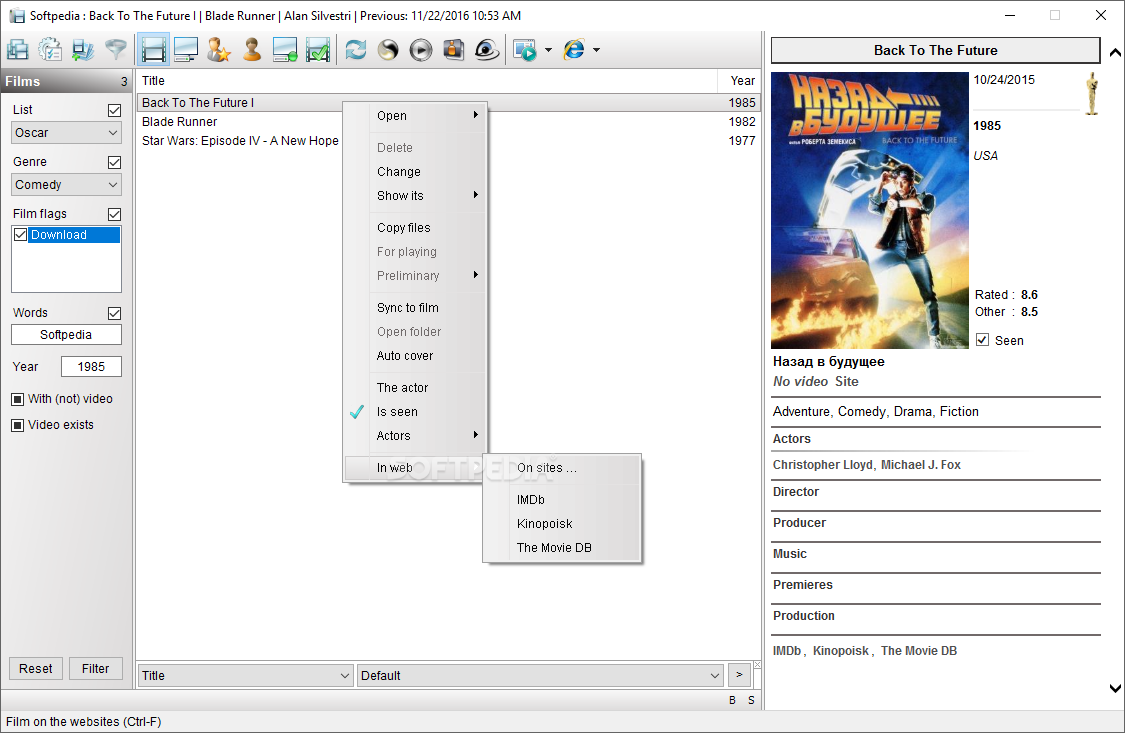Uncheck the Download flag checkbox
Viewport: 1125px width, 733px height.
(x=21, y=235)
